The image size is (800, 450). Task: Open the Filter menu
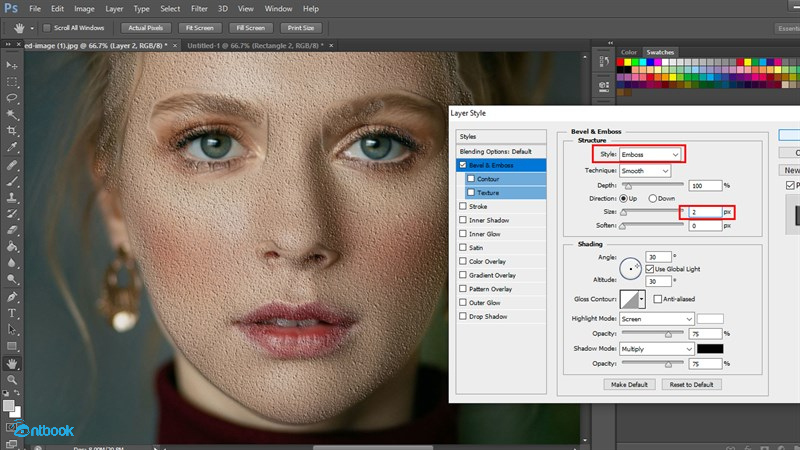[200, 8]
